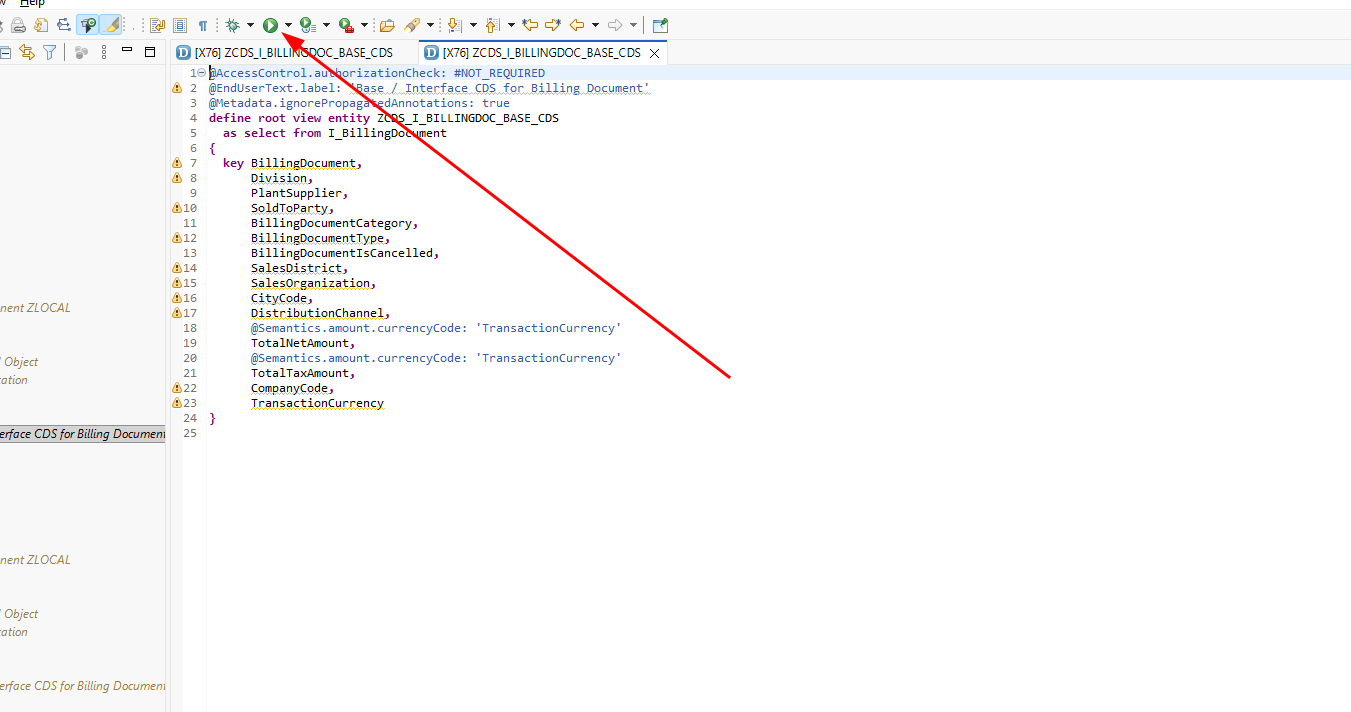Click the Coverage run icon
The image size is (1351, 712).
[x=308, y=25]
